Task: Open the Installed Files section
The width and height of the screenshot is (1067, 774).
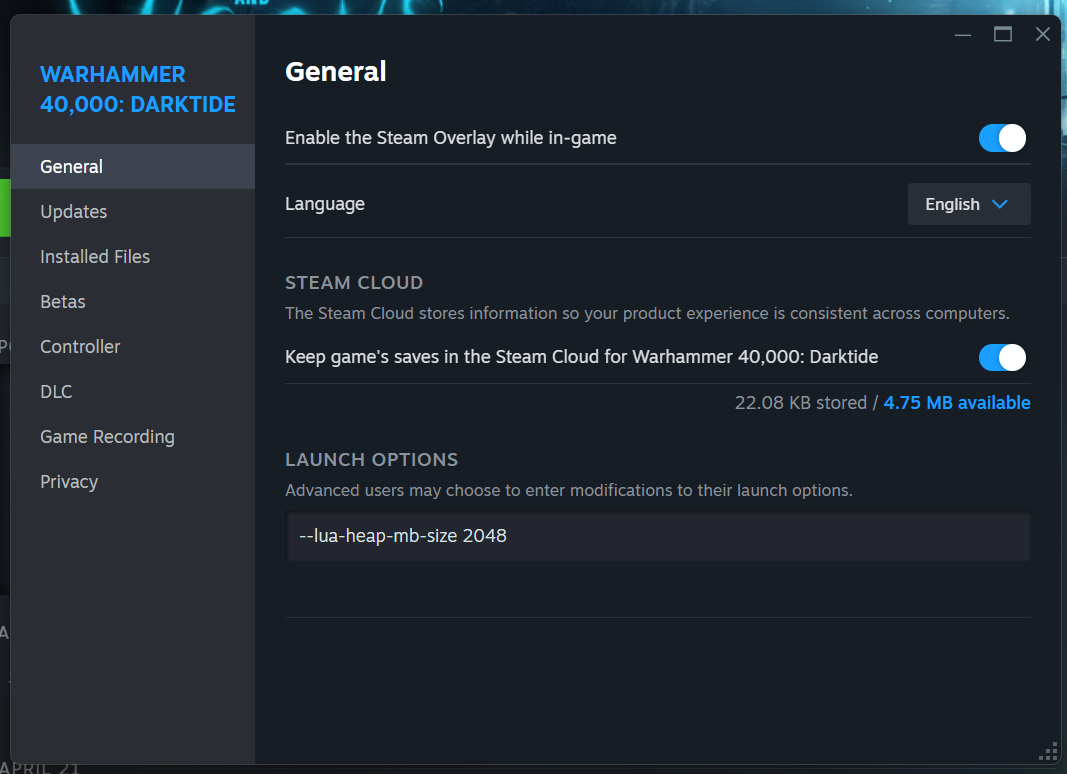Action: point(95,257)
